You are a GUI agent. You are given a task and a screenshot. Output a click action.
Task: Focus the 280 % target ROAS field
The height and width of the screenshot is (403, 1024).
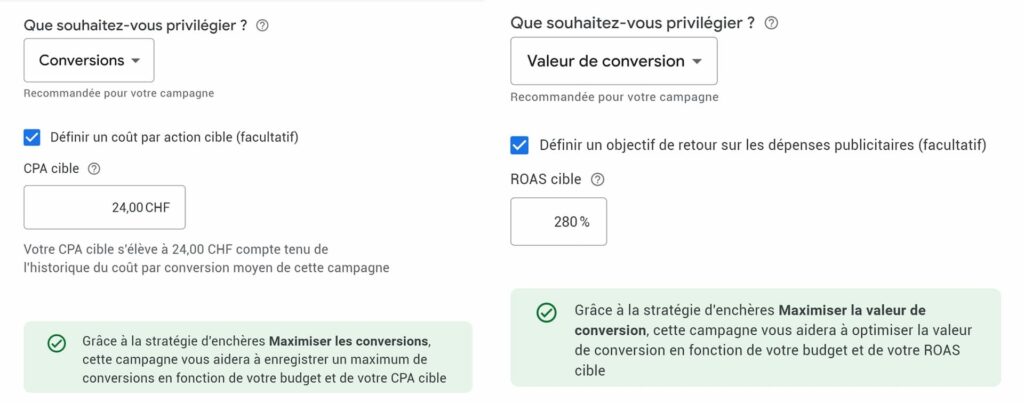click(x=558, y=222)
